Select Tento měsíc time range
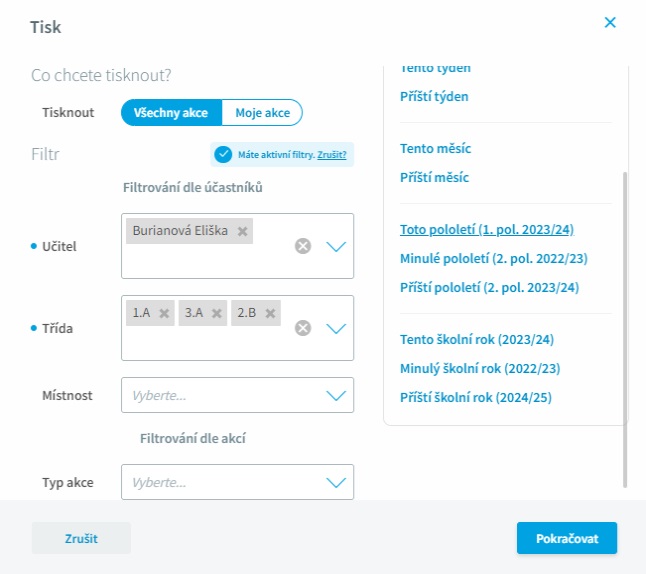The image size is (646, 574). pos(435,148)
